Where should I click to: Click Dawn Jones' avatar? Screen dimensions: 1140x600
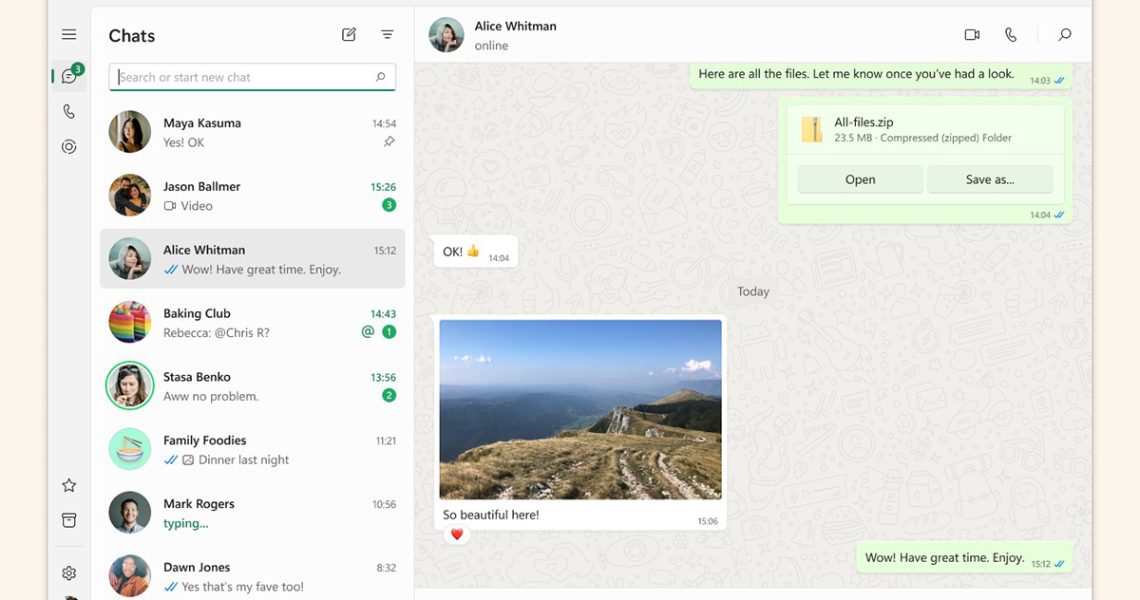(x=129, y=575)
